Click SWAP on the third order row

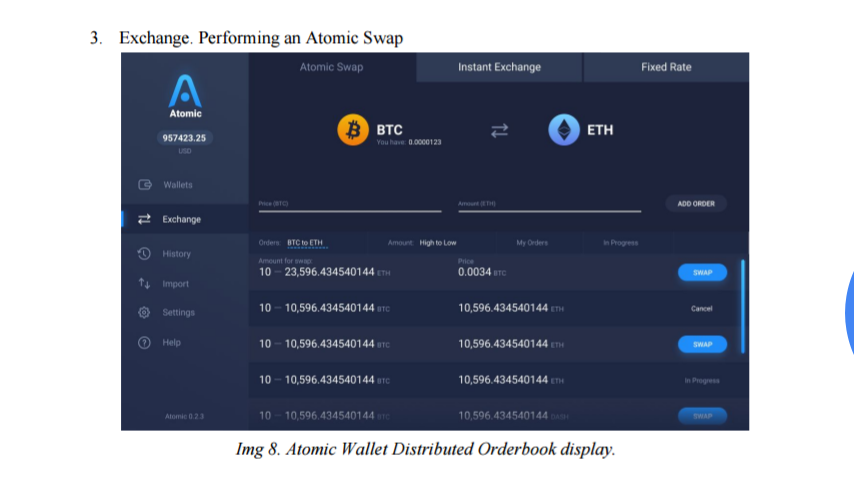(702, 344)
